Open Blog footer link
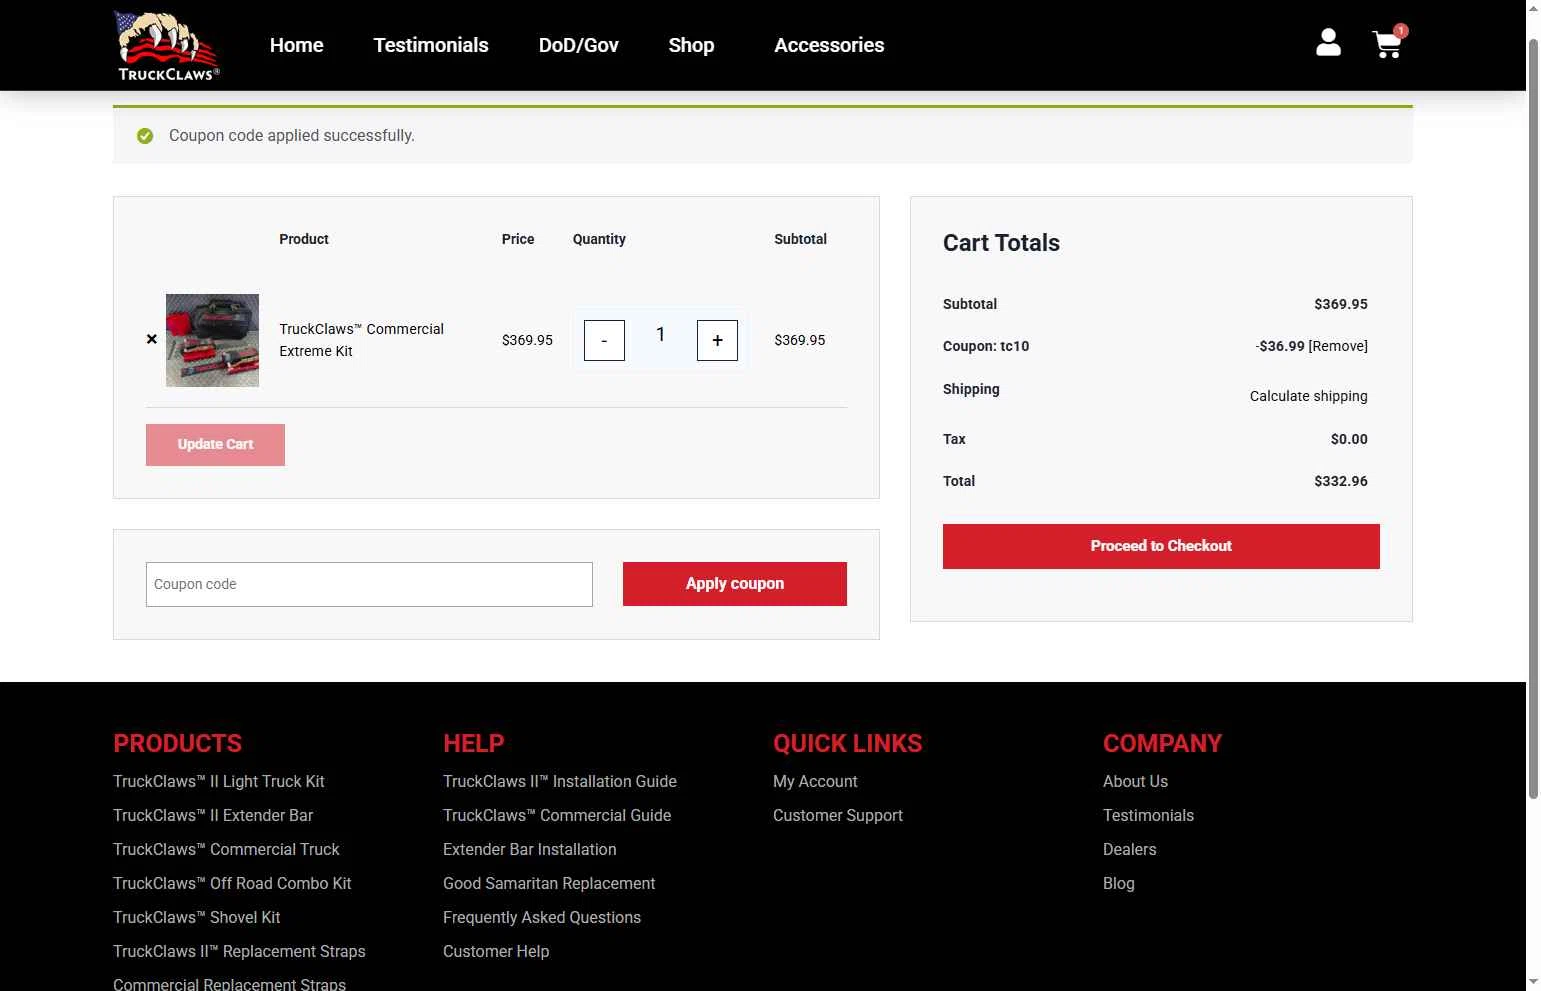The image size is (1541, 991). point(1119,884)
